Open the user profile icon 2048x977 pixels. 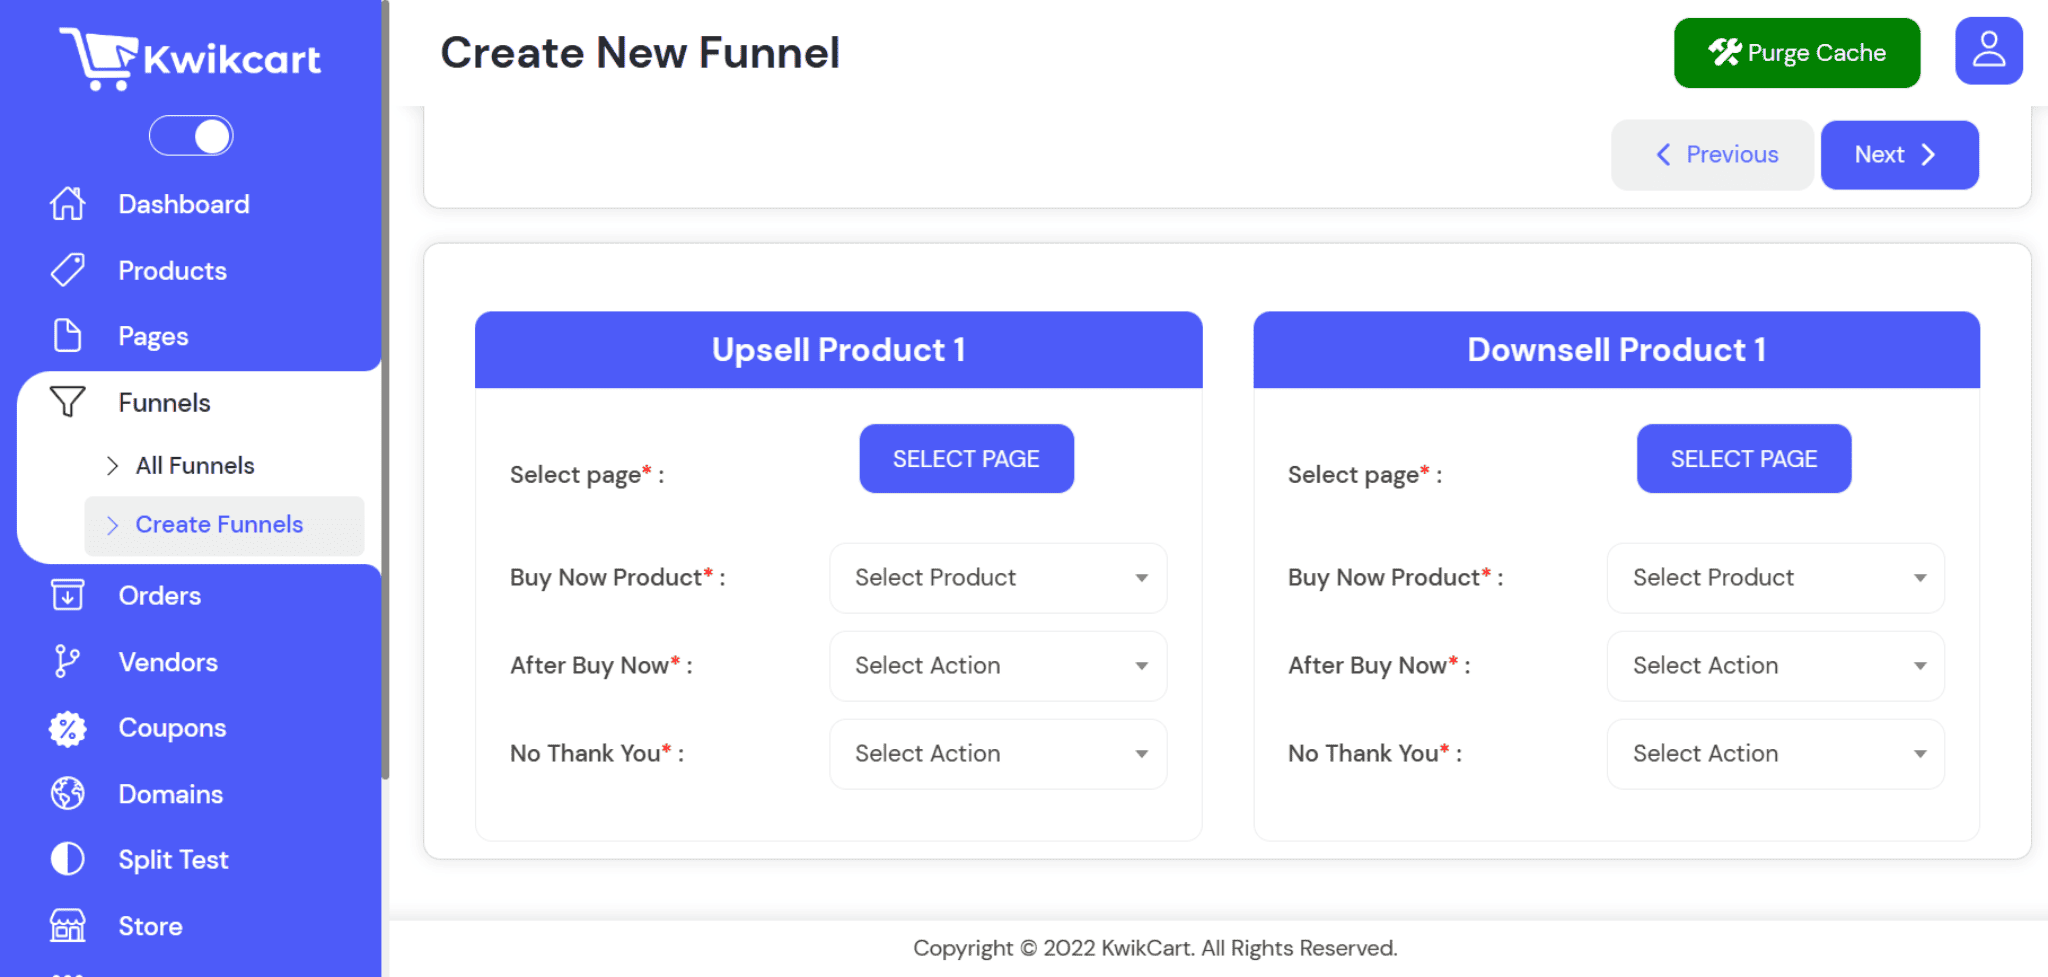1988,51
